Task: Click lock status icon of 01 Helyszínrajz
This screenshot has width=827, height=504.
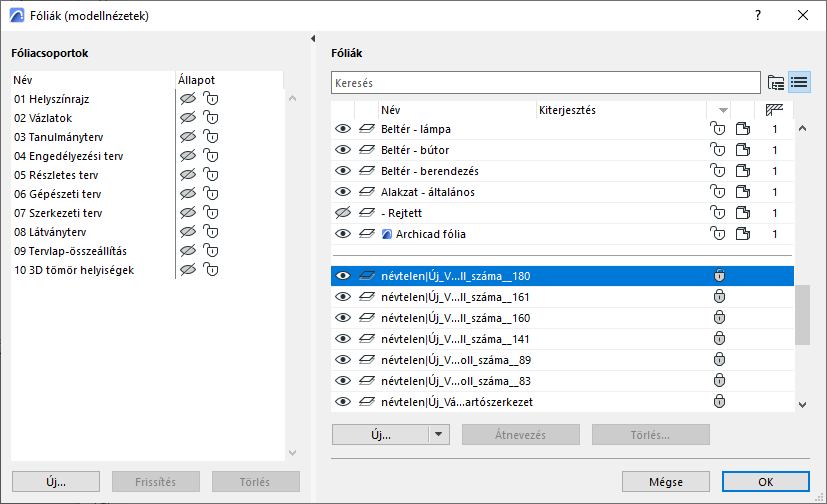Action: 211,99
